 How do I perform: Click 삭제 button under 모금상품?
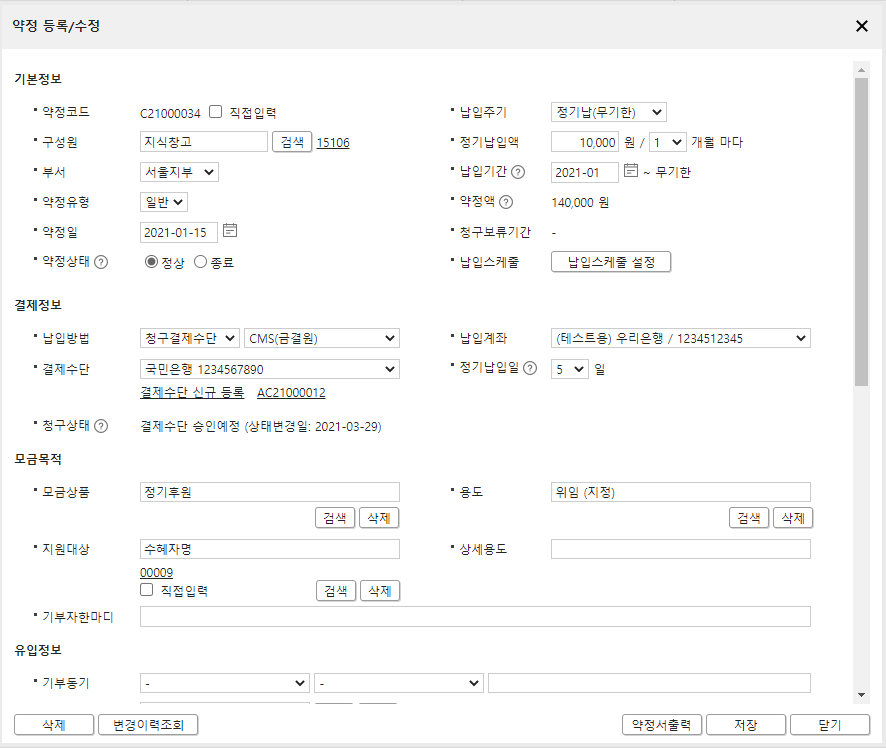379,518
